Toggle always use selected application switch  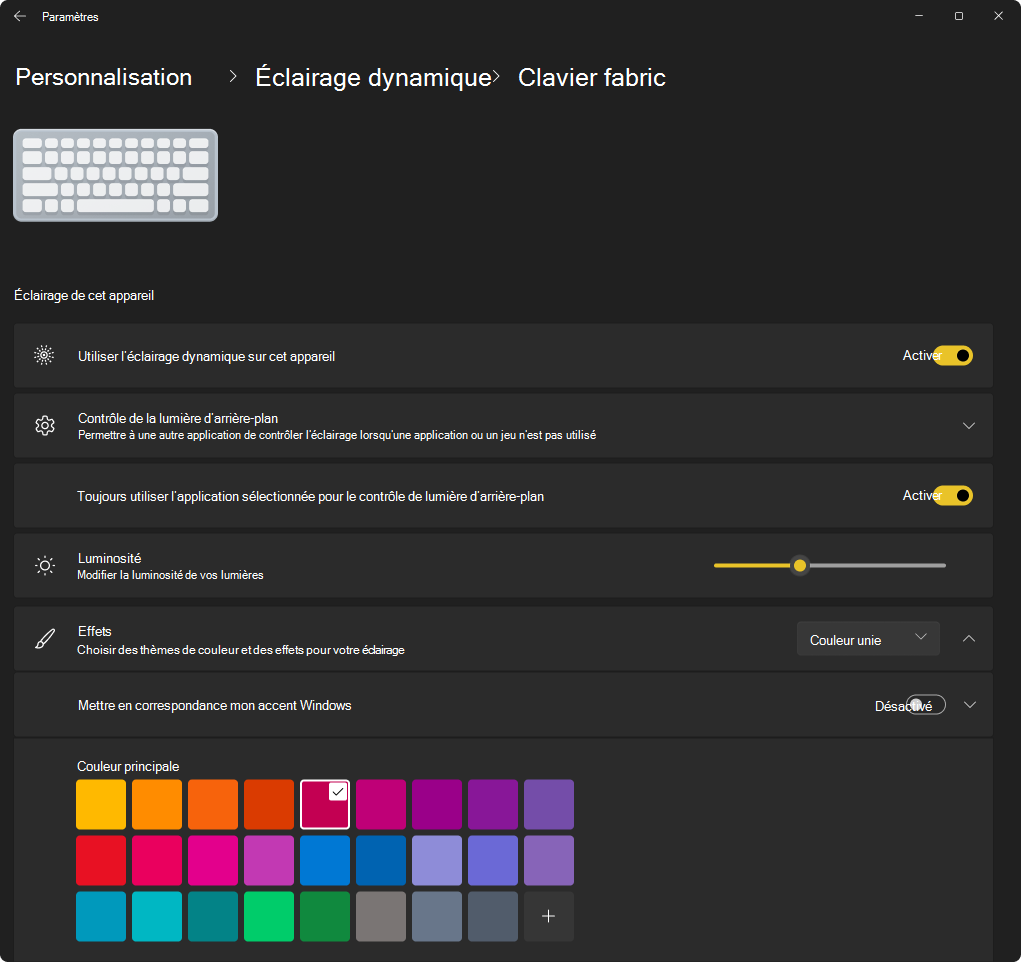(x=953, y=496)
